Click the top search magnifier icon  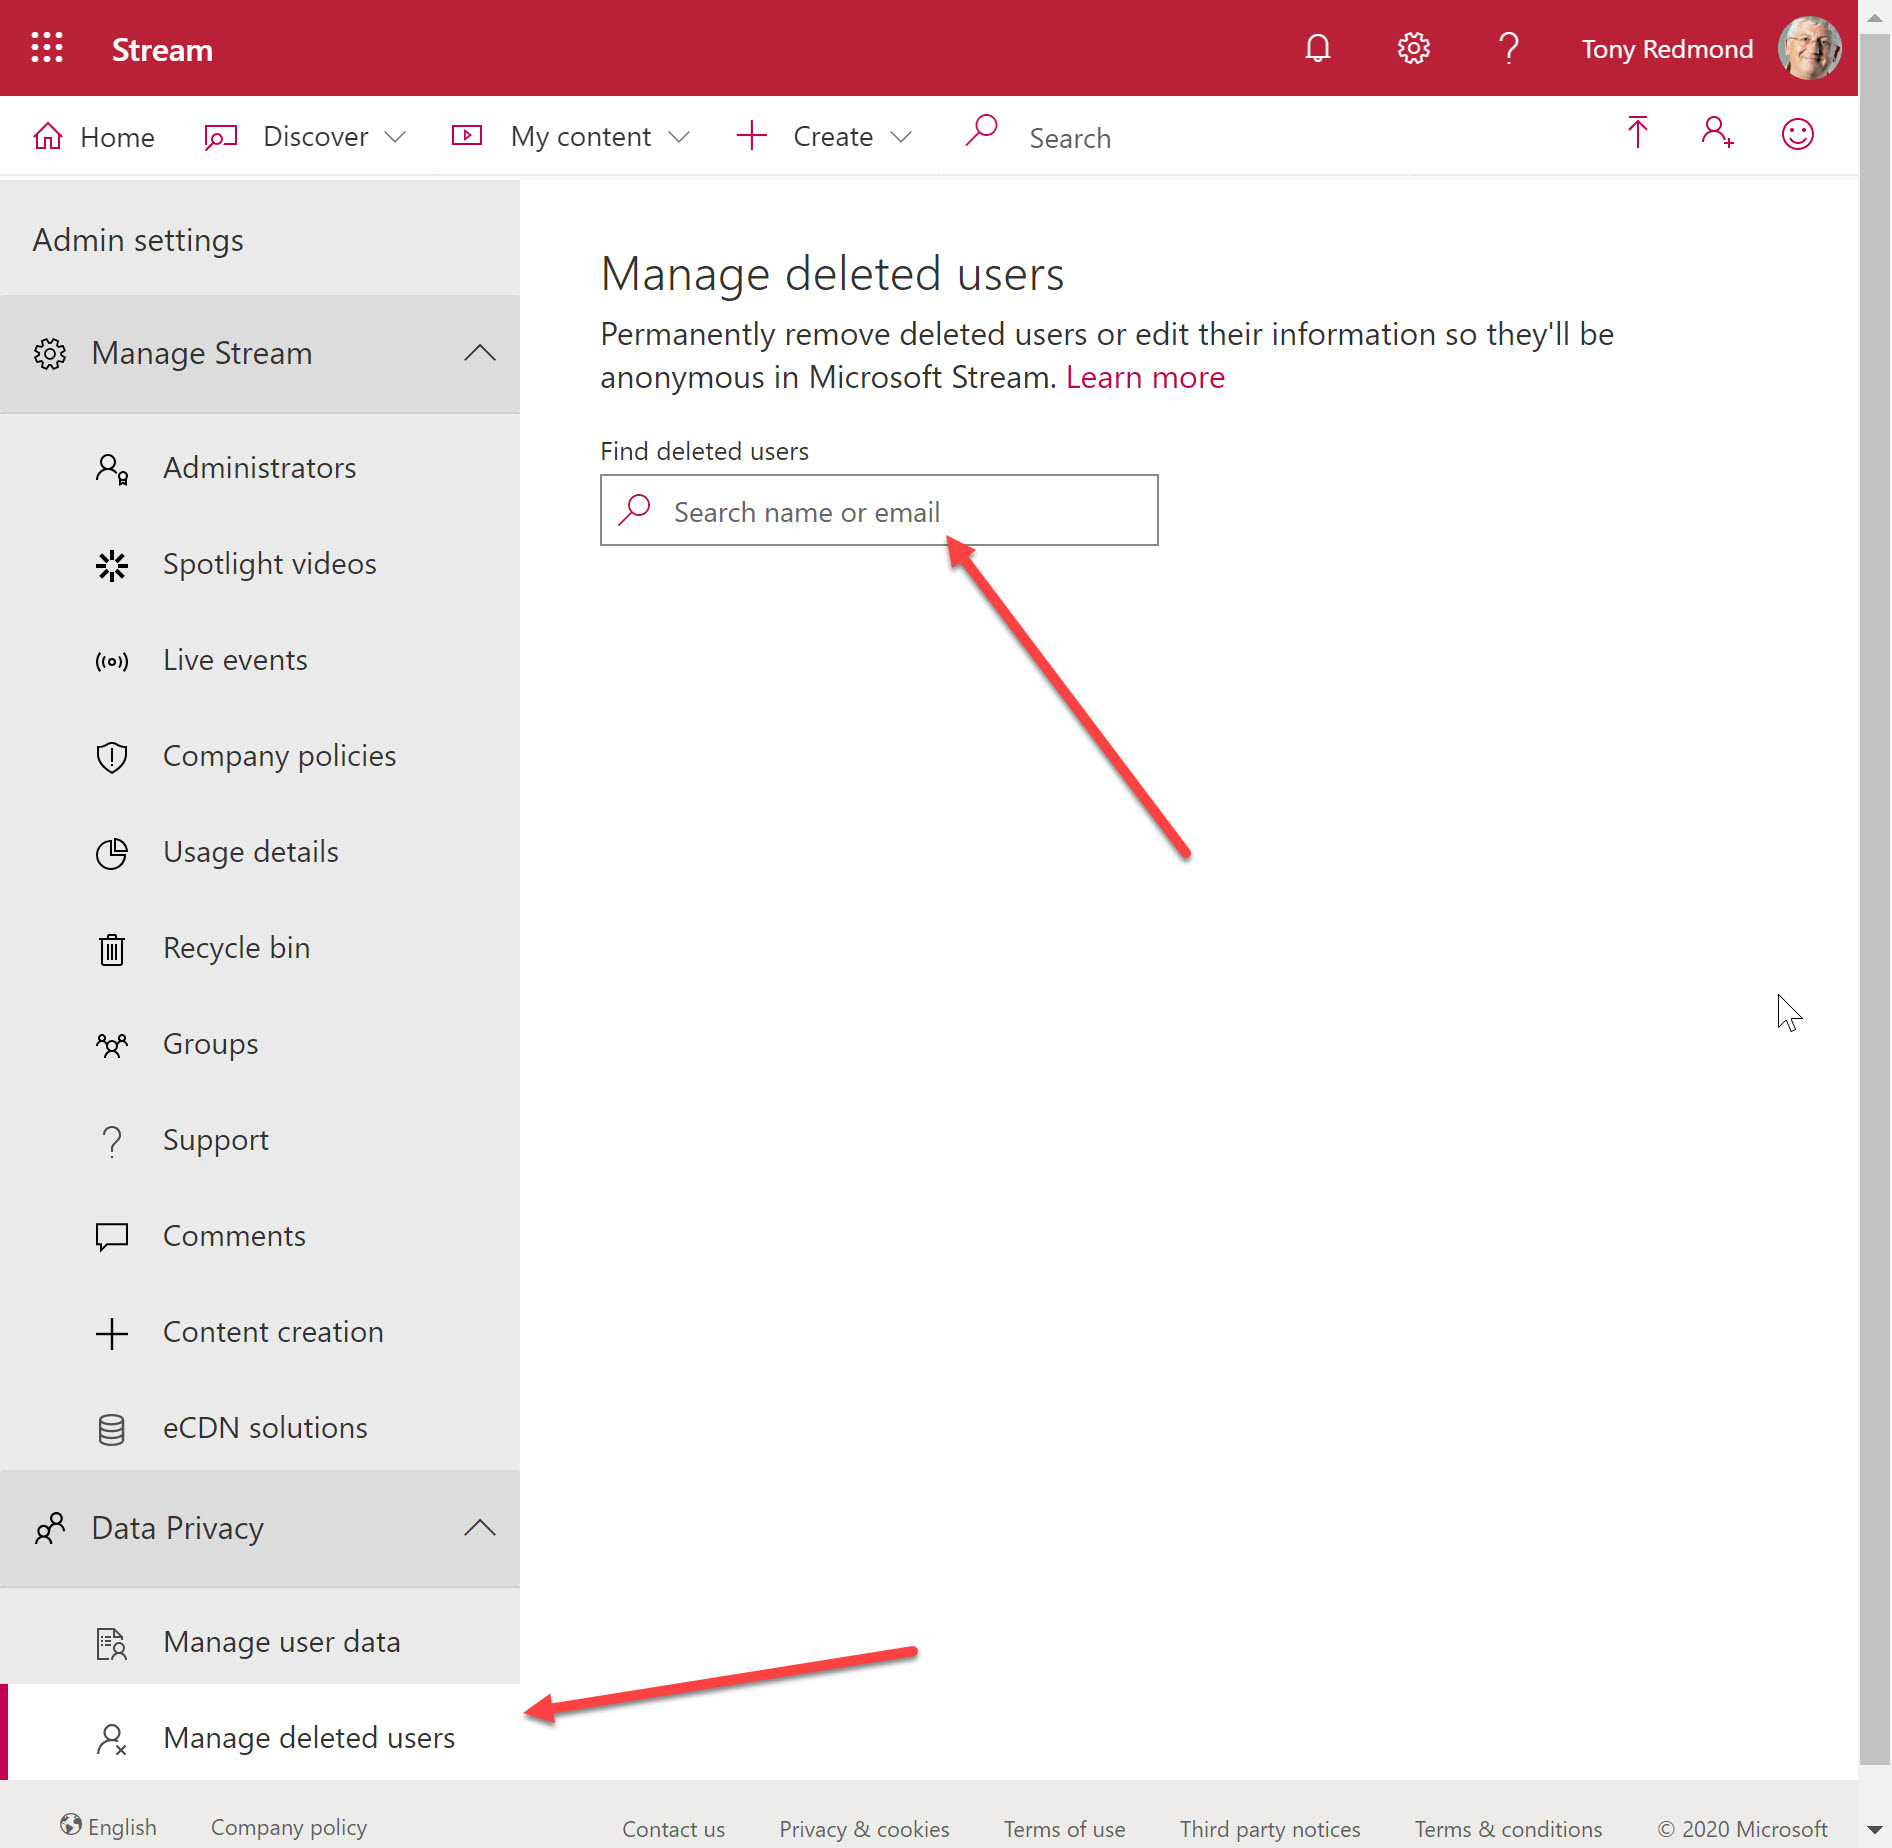pyautogui.click(x=981, y=131)
